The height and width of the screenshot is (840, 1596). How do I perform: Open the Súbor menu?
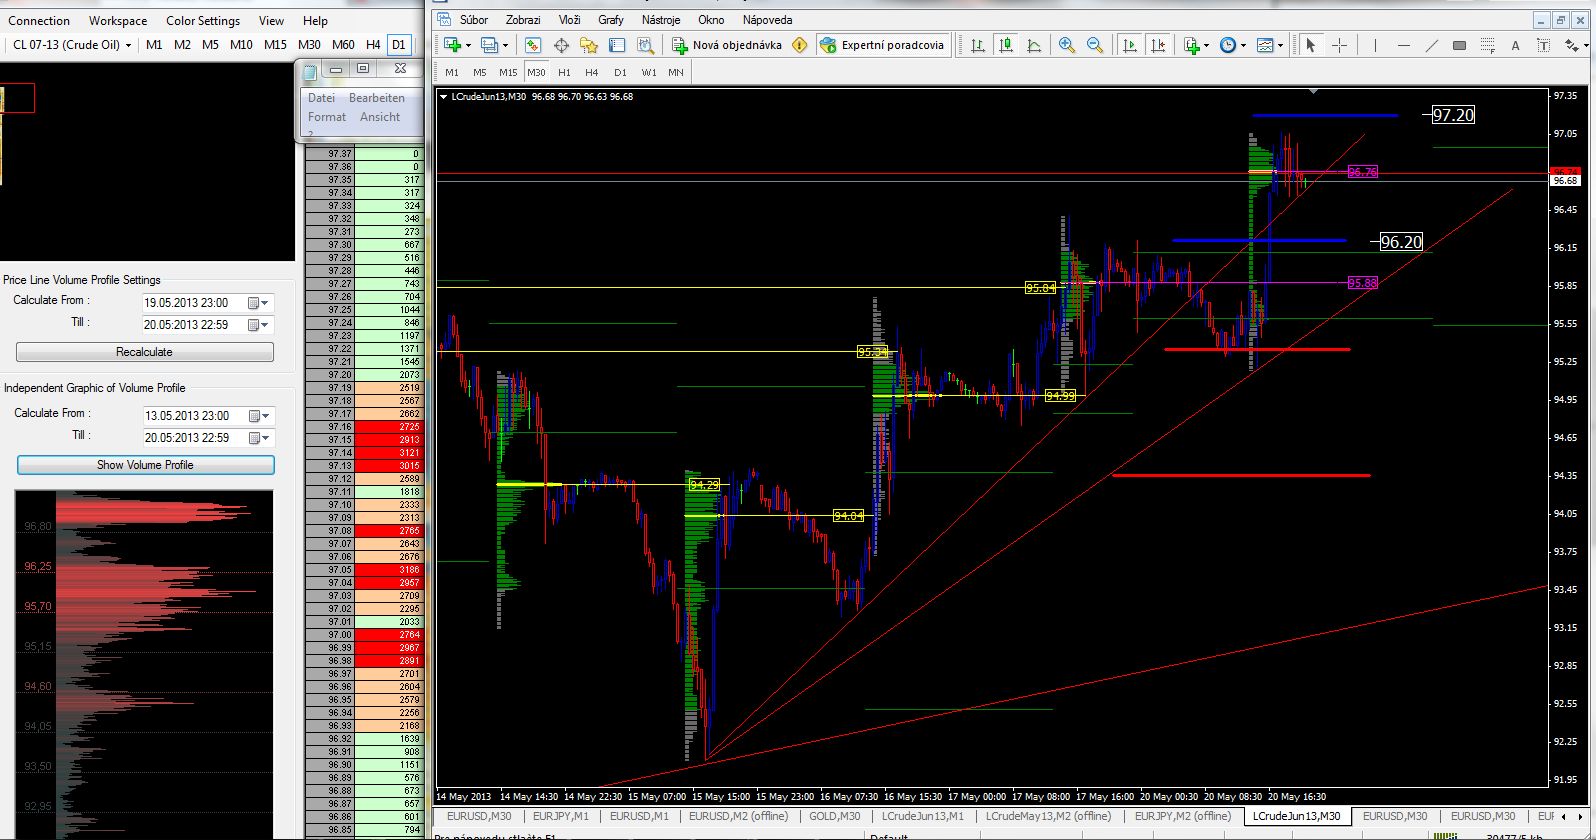coord(474,20)
